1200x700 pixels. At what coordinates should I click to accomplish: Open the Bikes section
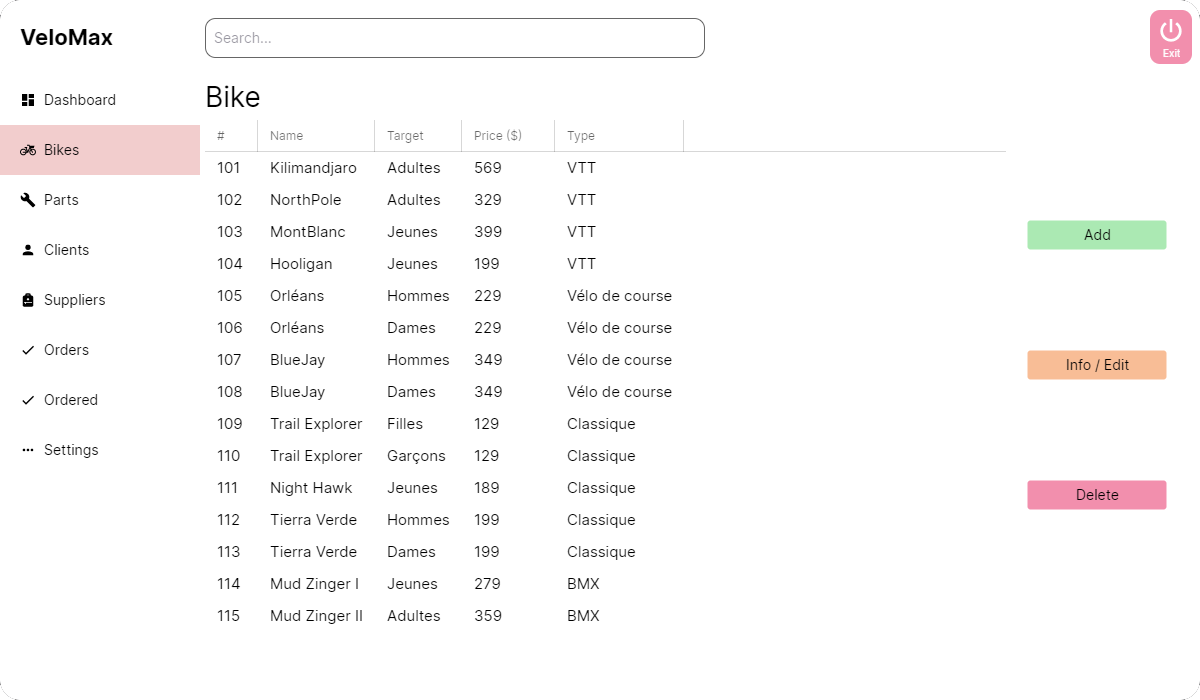pyautogui.click(x=62, y=150)
